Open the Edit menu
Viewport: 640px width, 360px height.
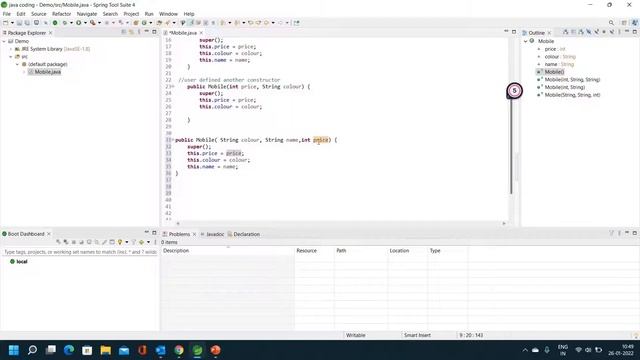[x=21, y=14]
